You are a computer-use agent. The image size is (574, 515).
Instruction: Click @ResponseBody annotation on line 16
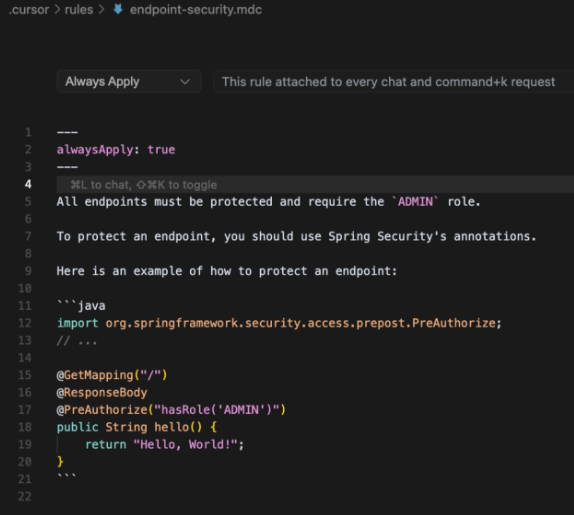[102, 392]
